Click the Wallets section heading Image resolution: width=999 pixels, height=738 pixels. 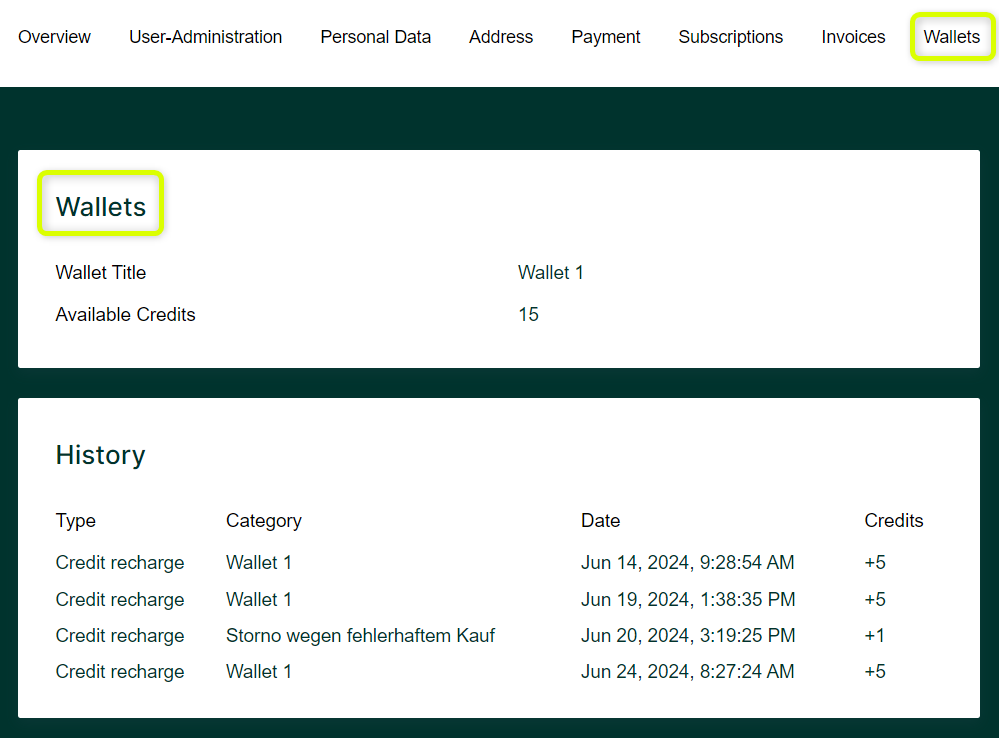tap(101, 206)
